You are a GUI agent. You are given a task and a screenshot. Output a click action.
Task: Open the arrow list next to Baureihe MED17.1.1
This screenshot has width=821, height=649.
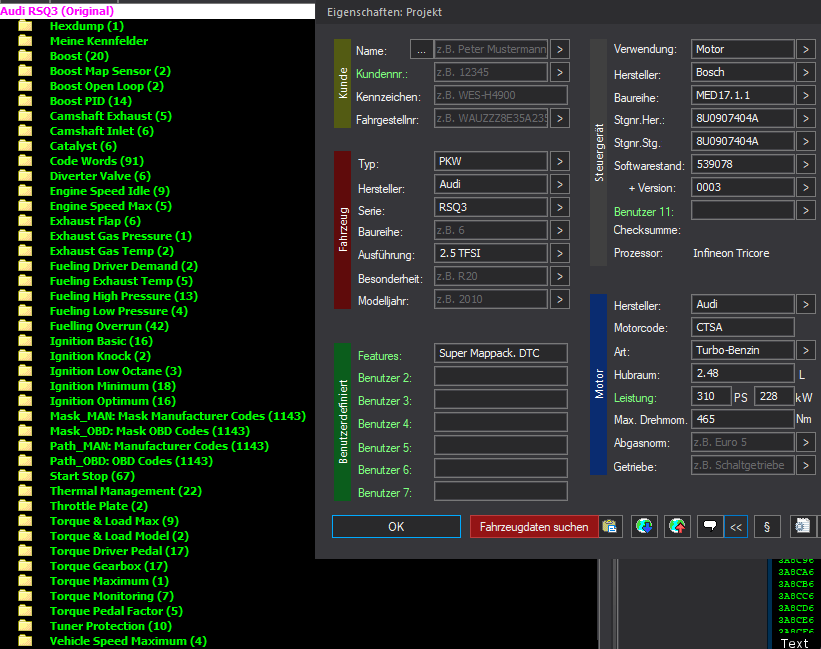[806, 95]
